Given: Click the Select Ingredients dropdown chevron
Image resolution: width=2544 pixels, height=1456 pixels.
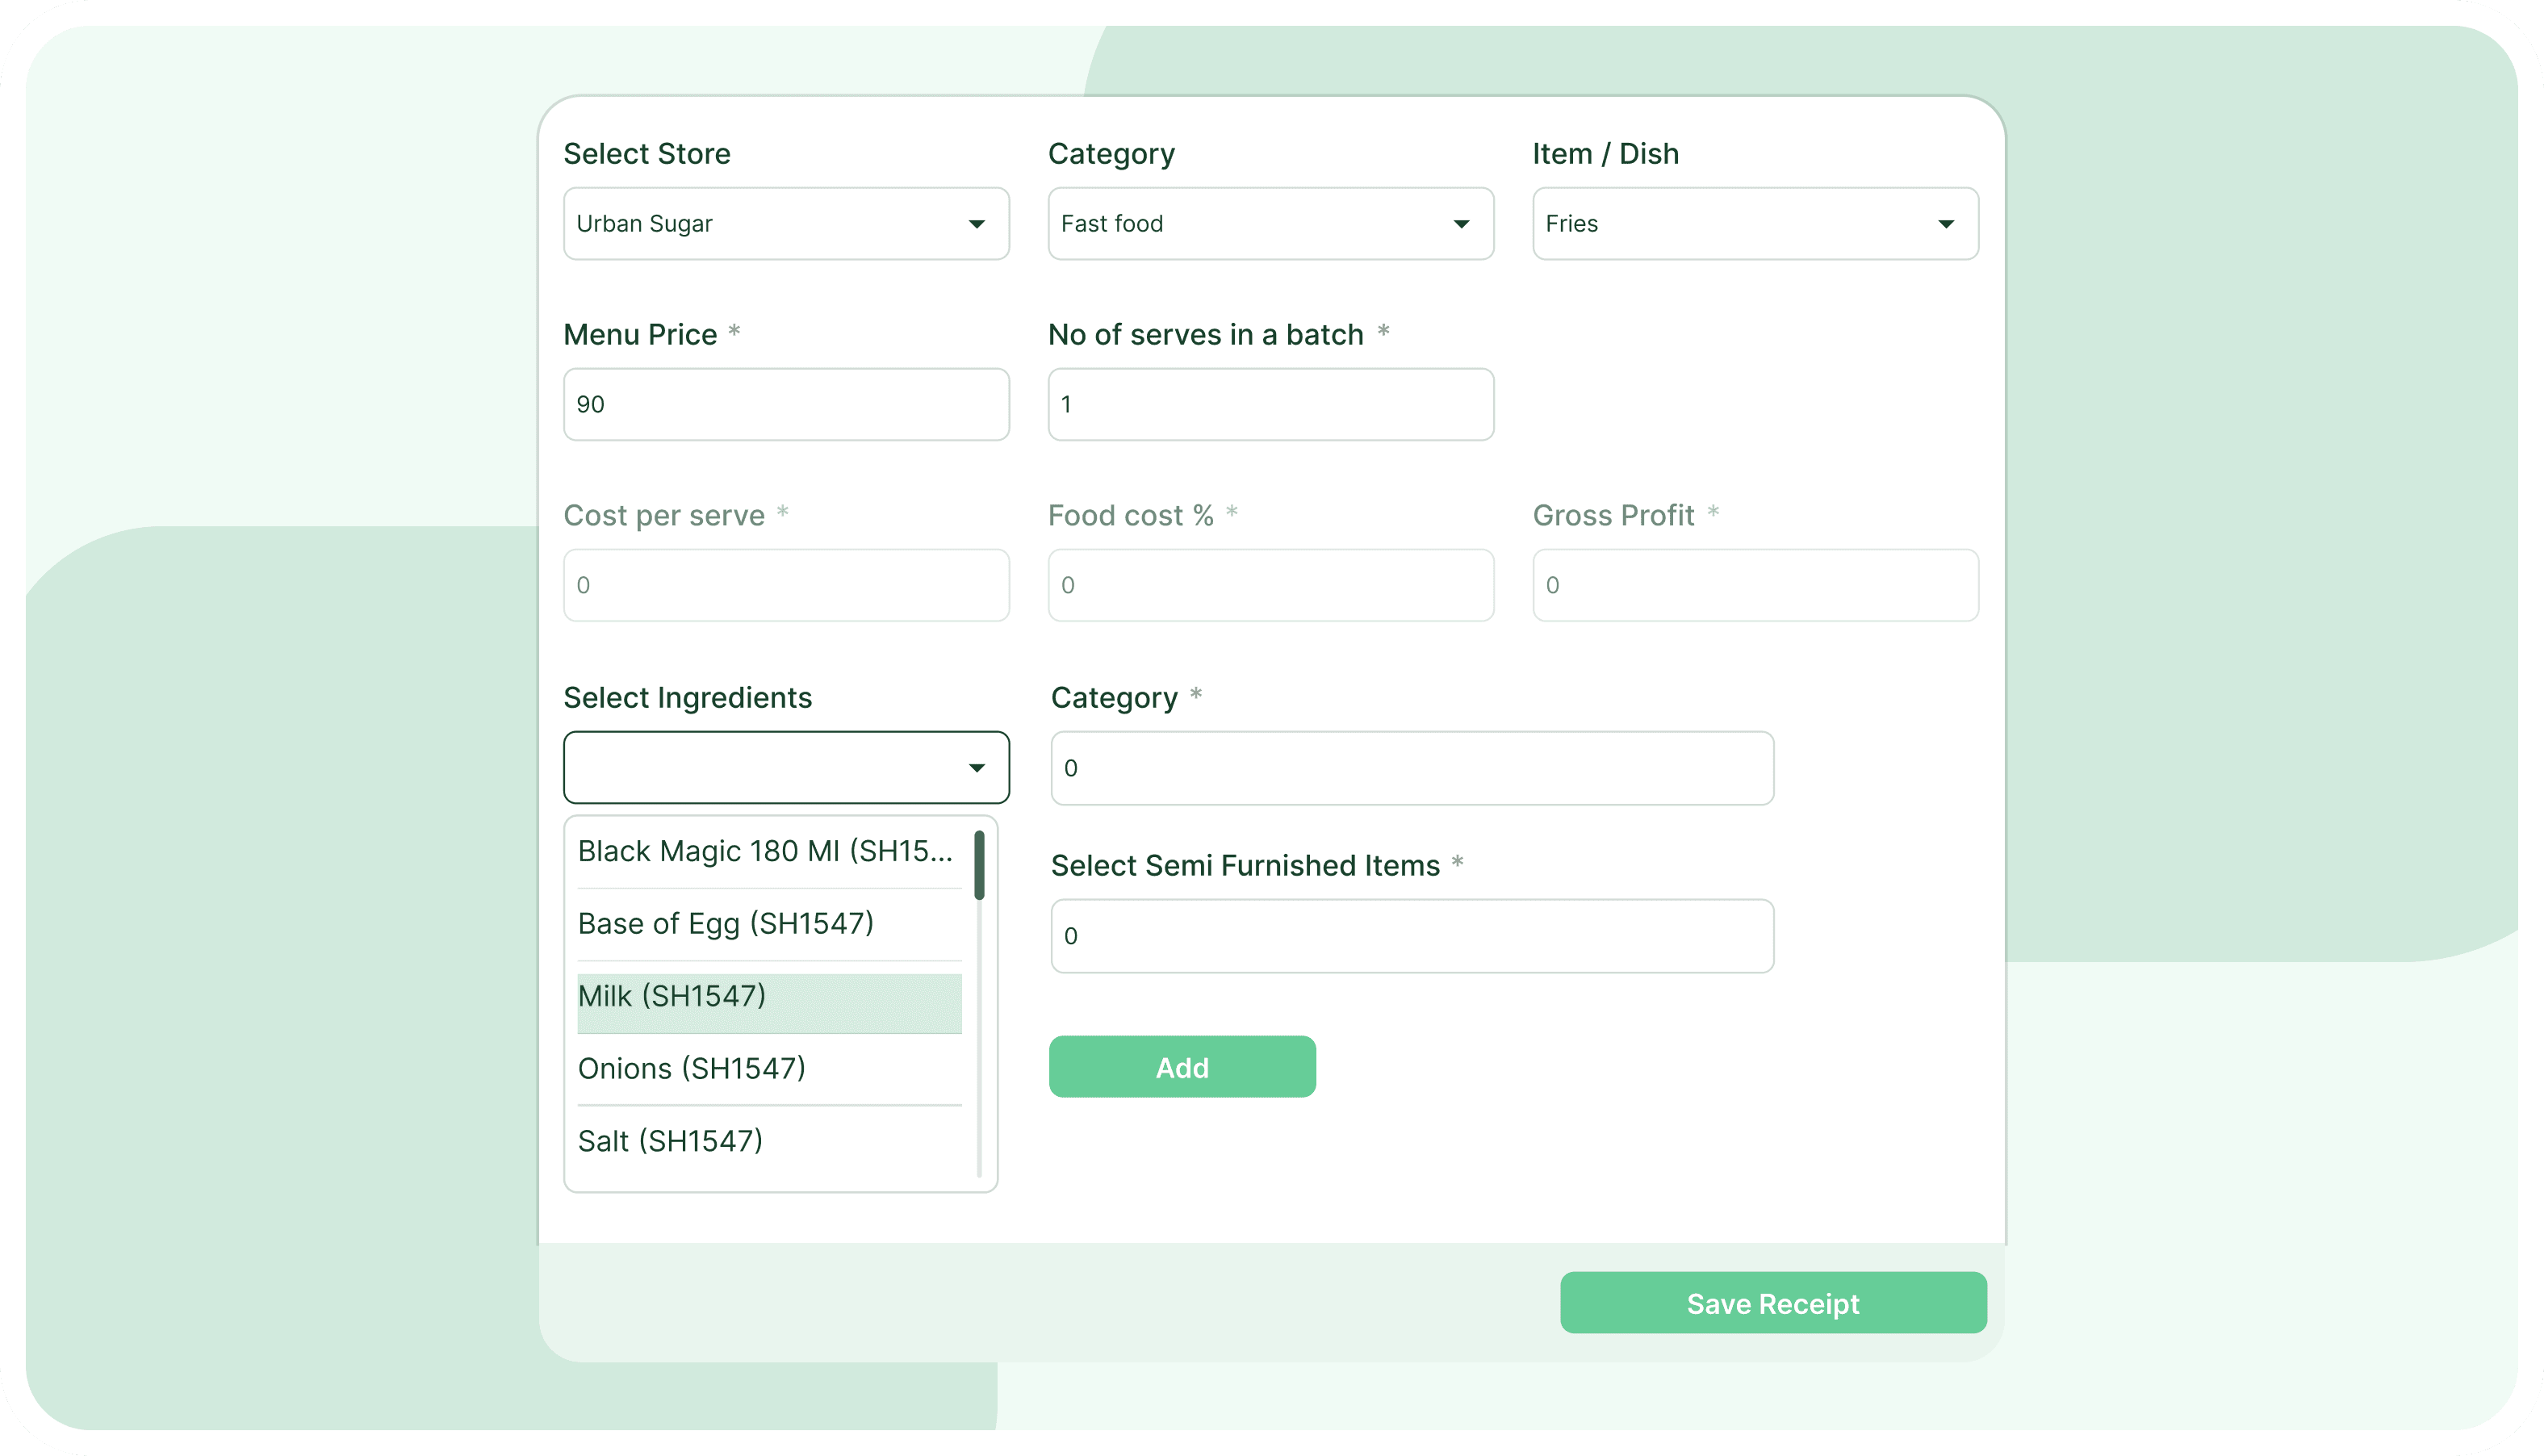Looking at the screenshot, I should coord(978,767).
